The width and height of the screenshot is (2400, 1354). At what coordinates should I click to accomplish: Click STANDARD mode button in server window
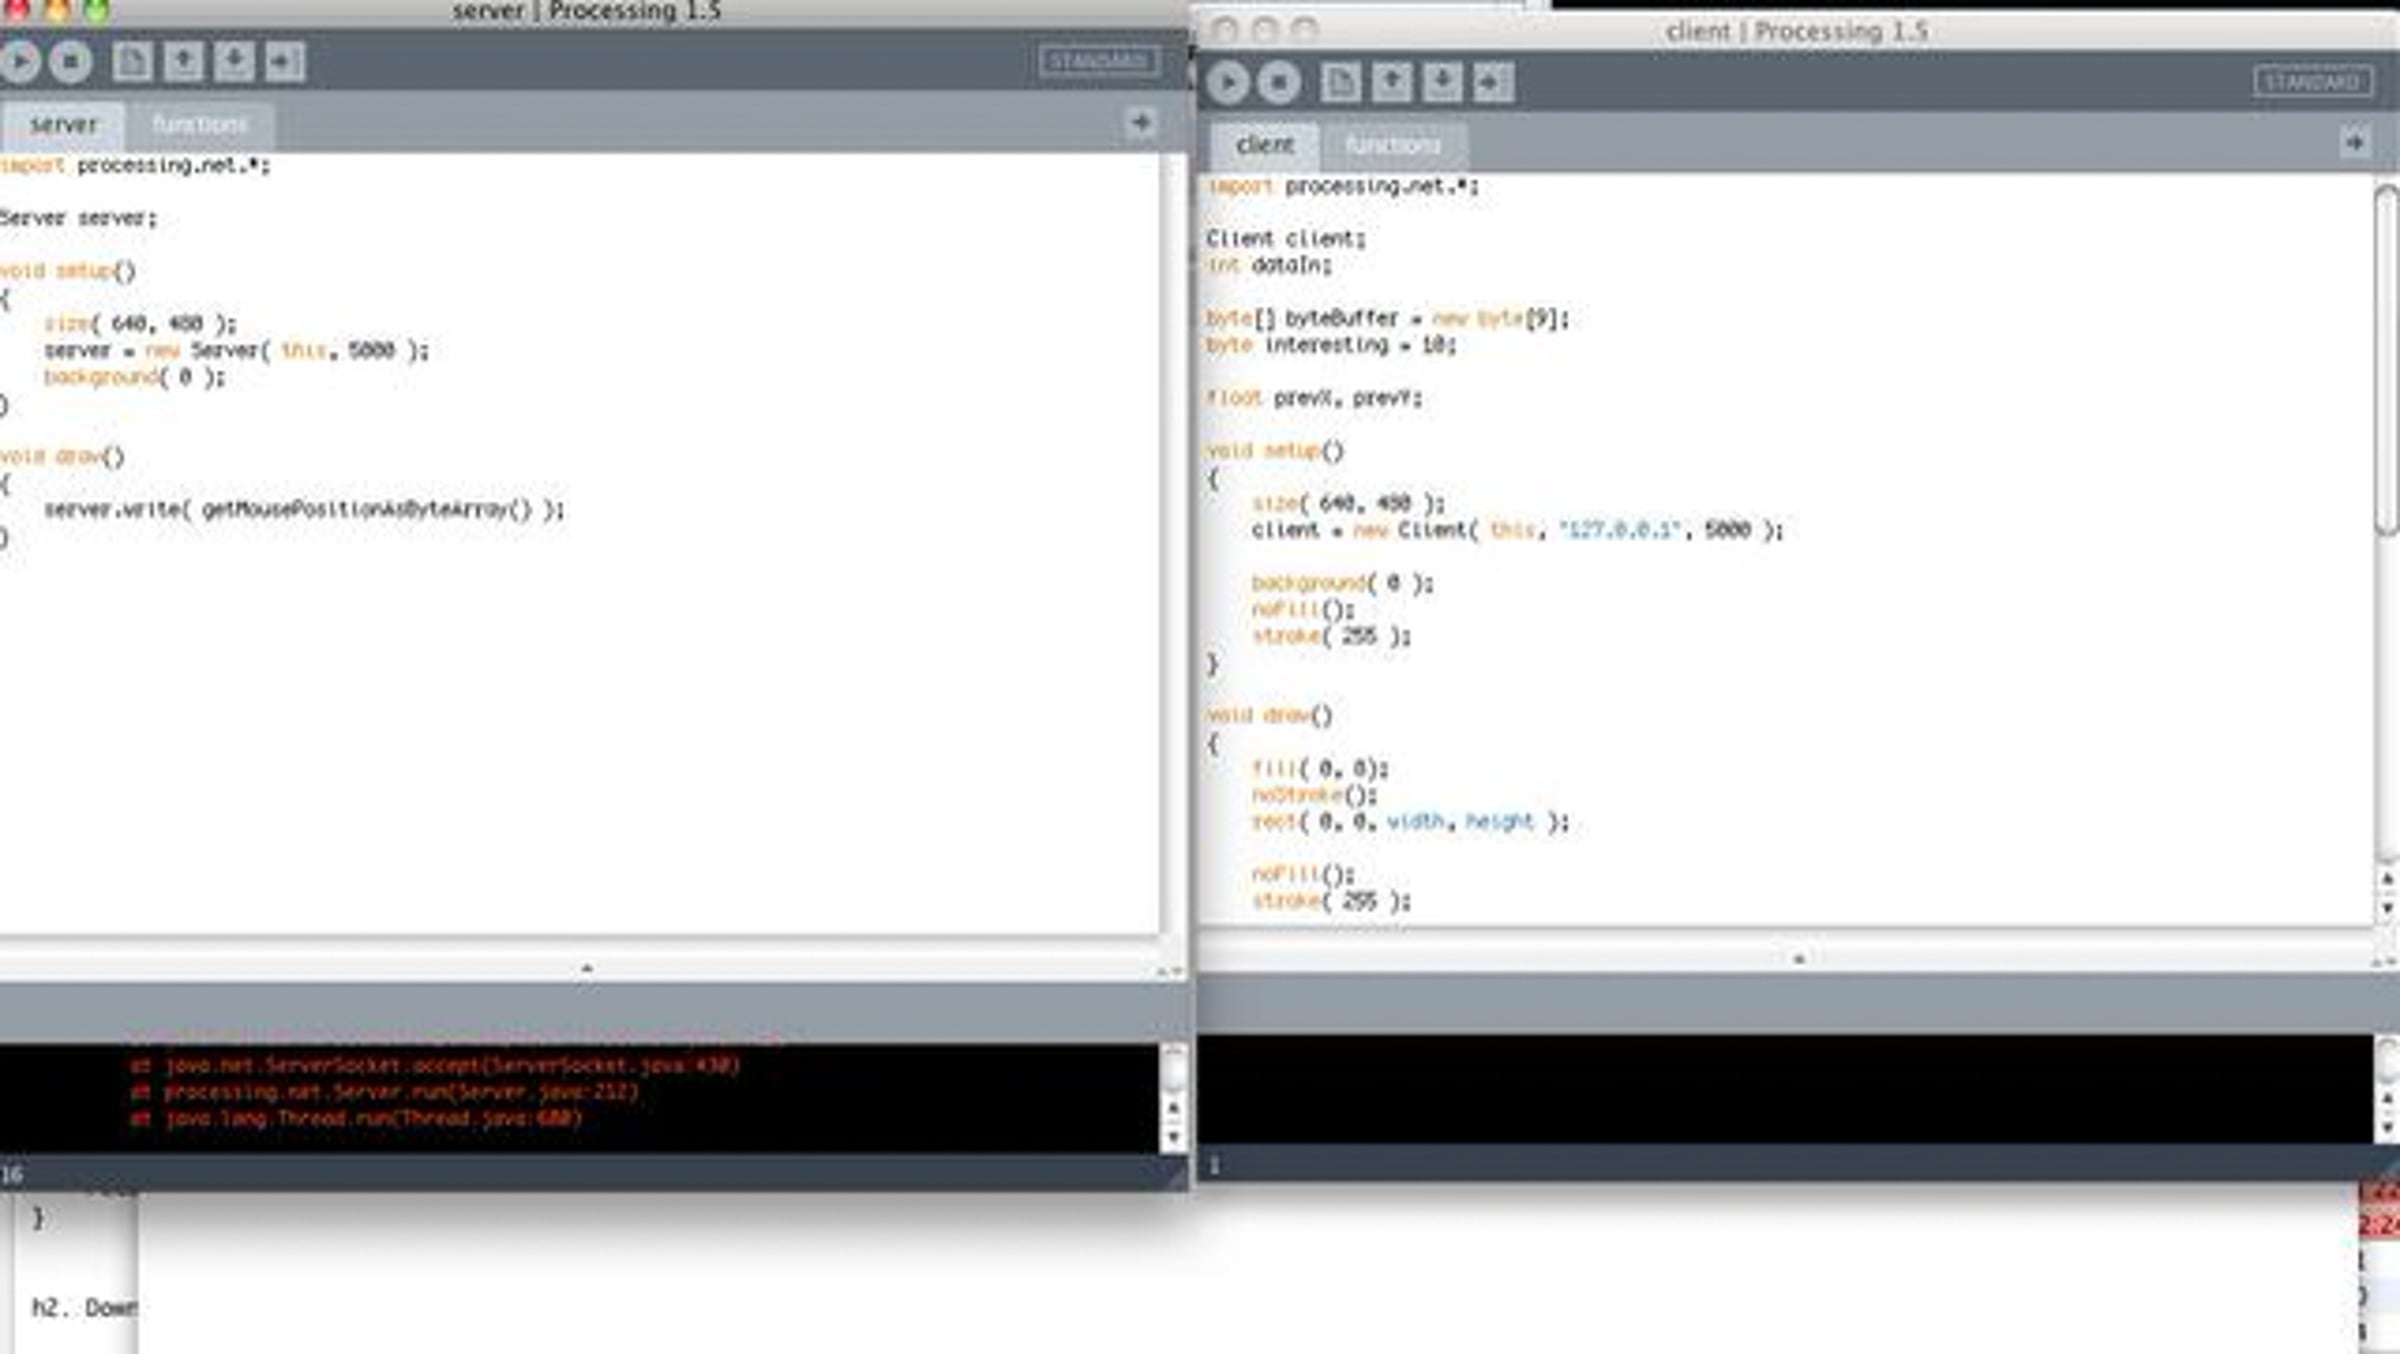pos(1098,62)
